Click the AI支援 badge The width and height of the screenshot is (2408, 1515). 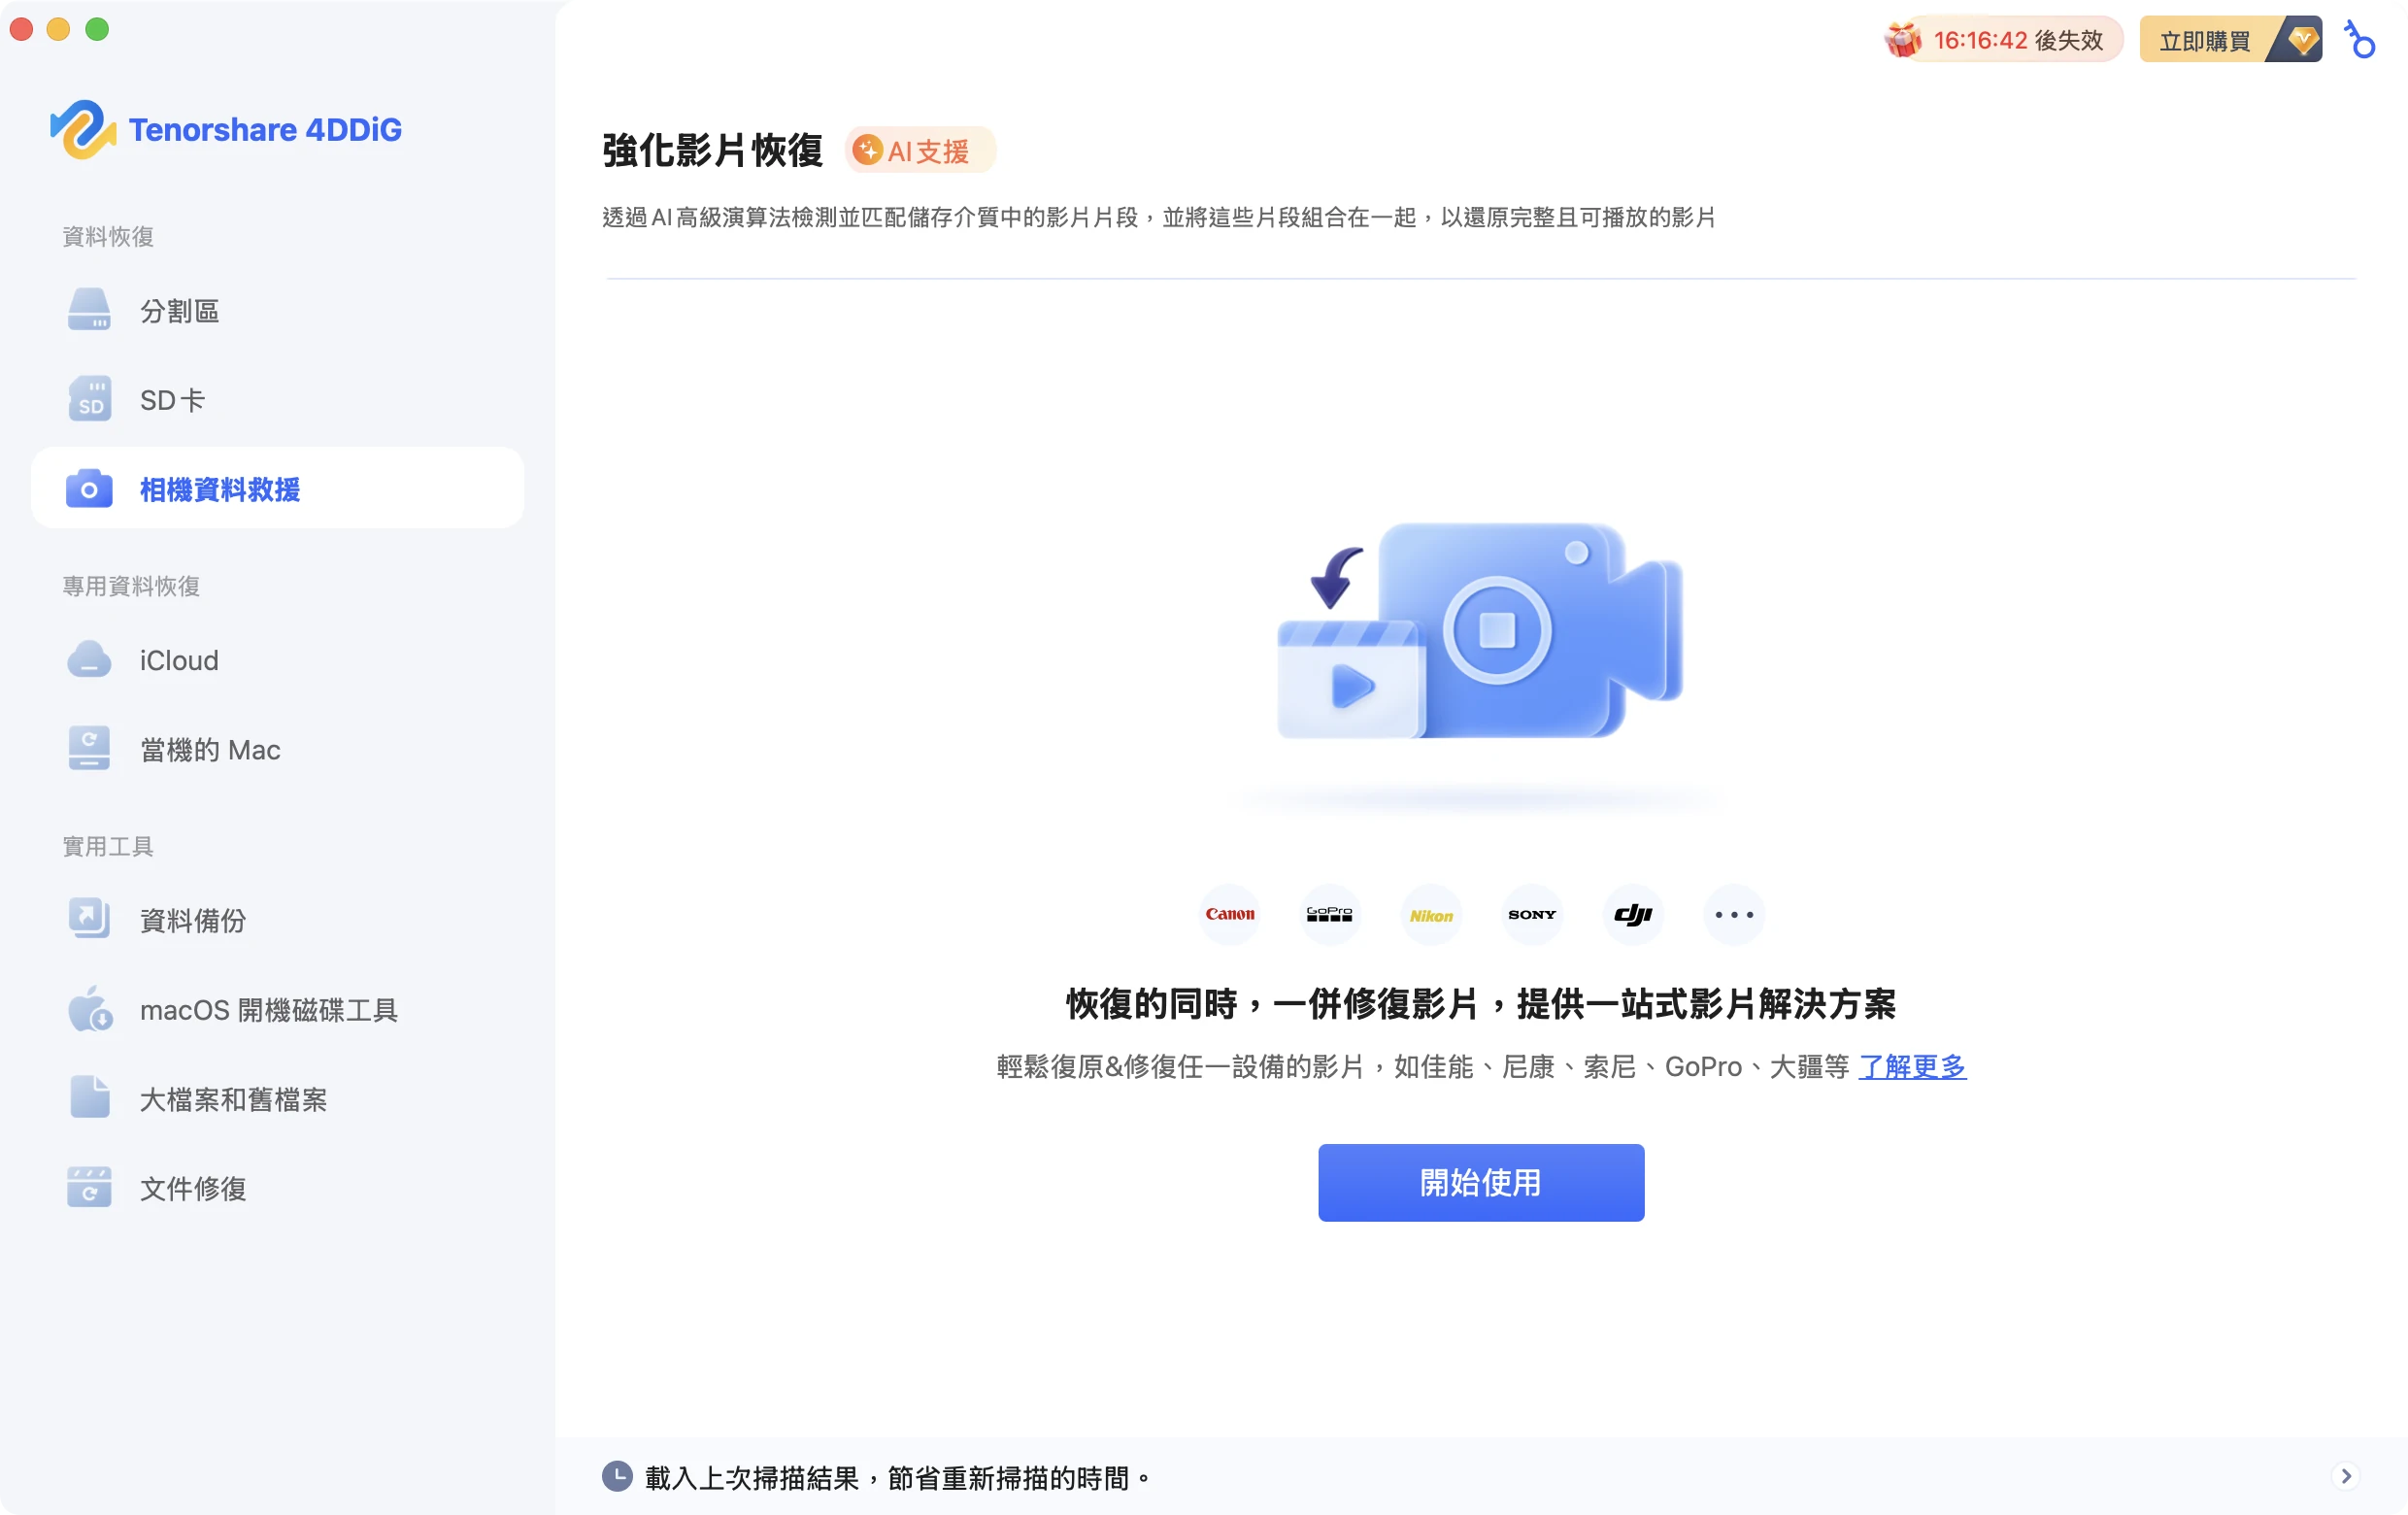point(919,151)
